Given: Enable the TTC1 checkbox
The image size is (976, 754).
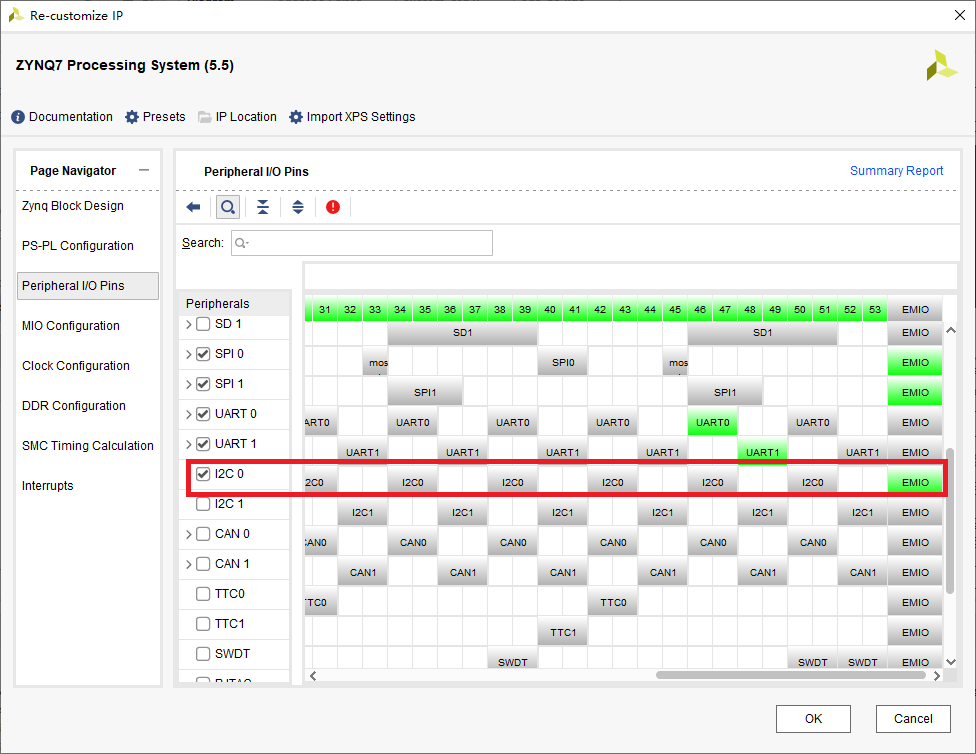Looking at the screenshot, I should tap(203, 624).
